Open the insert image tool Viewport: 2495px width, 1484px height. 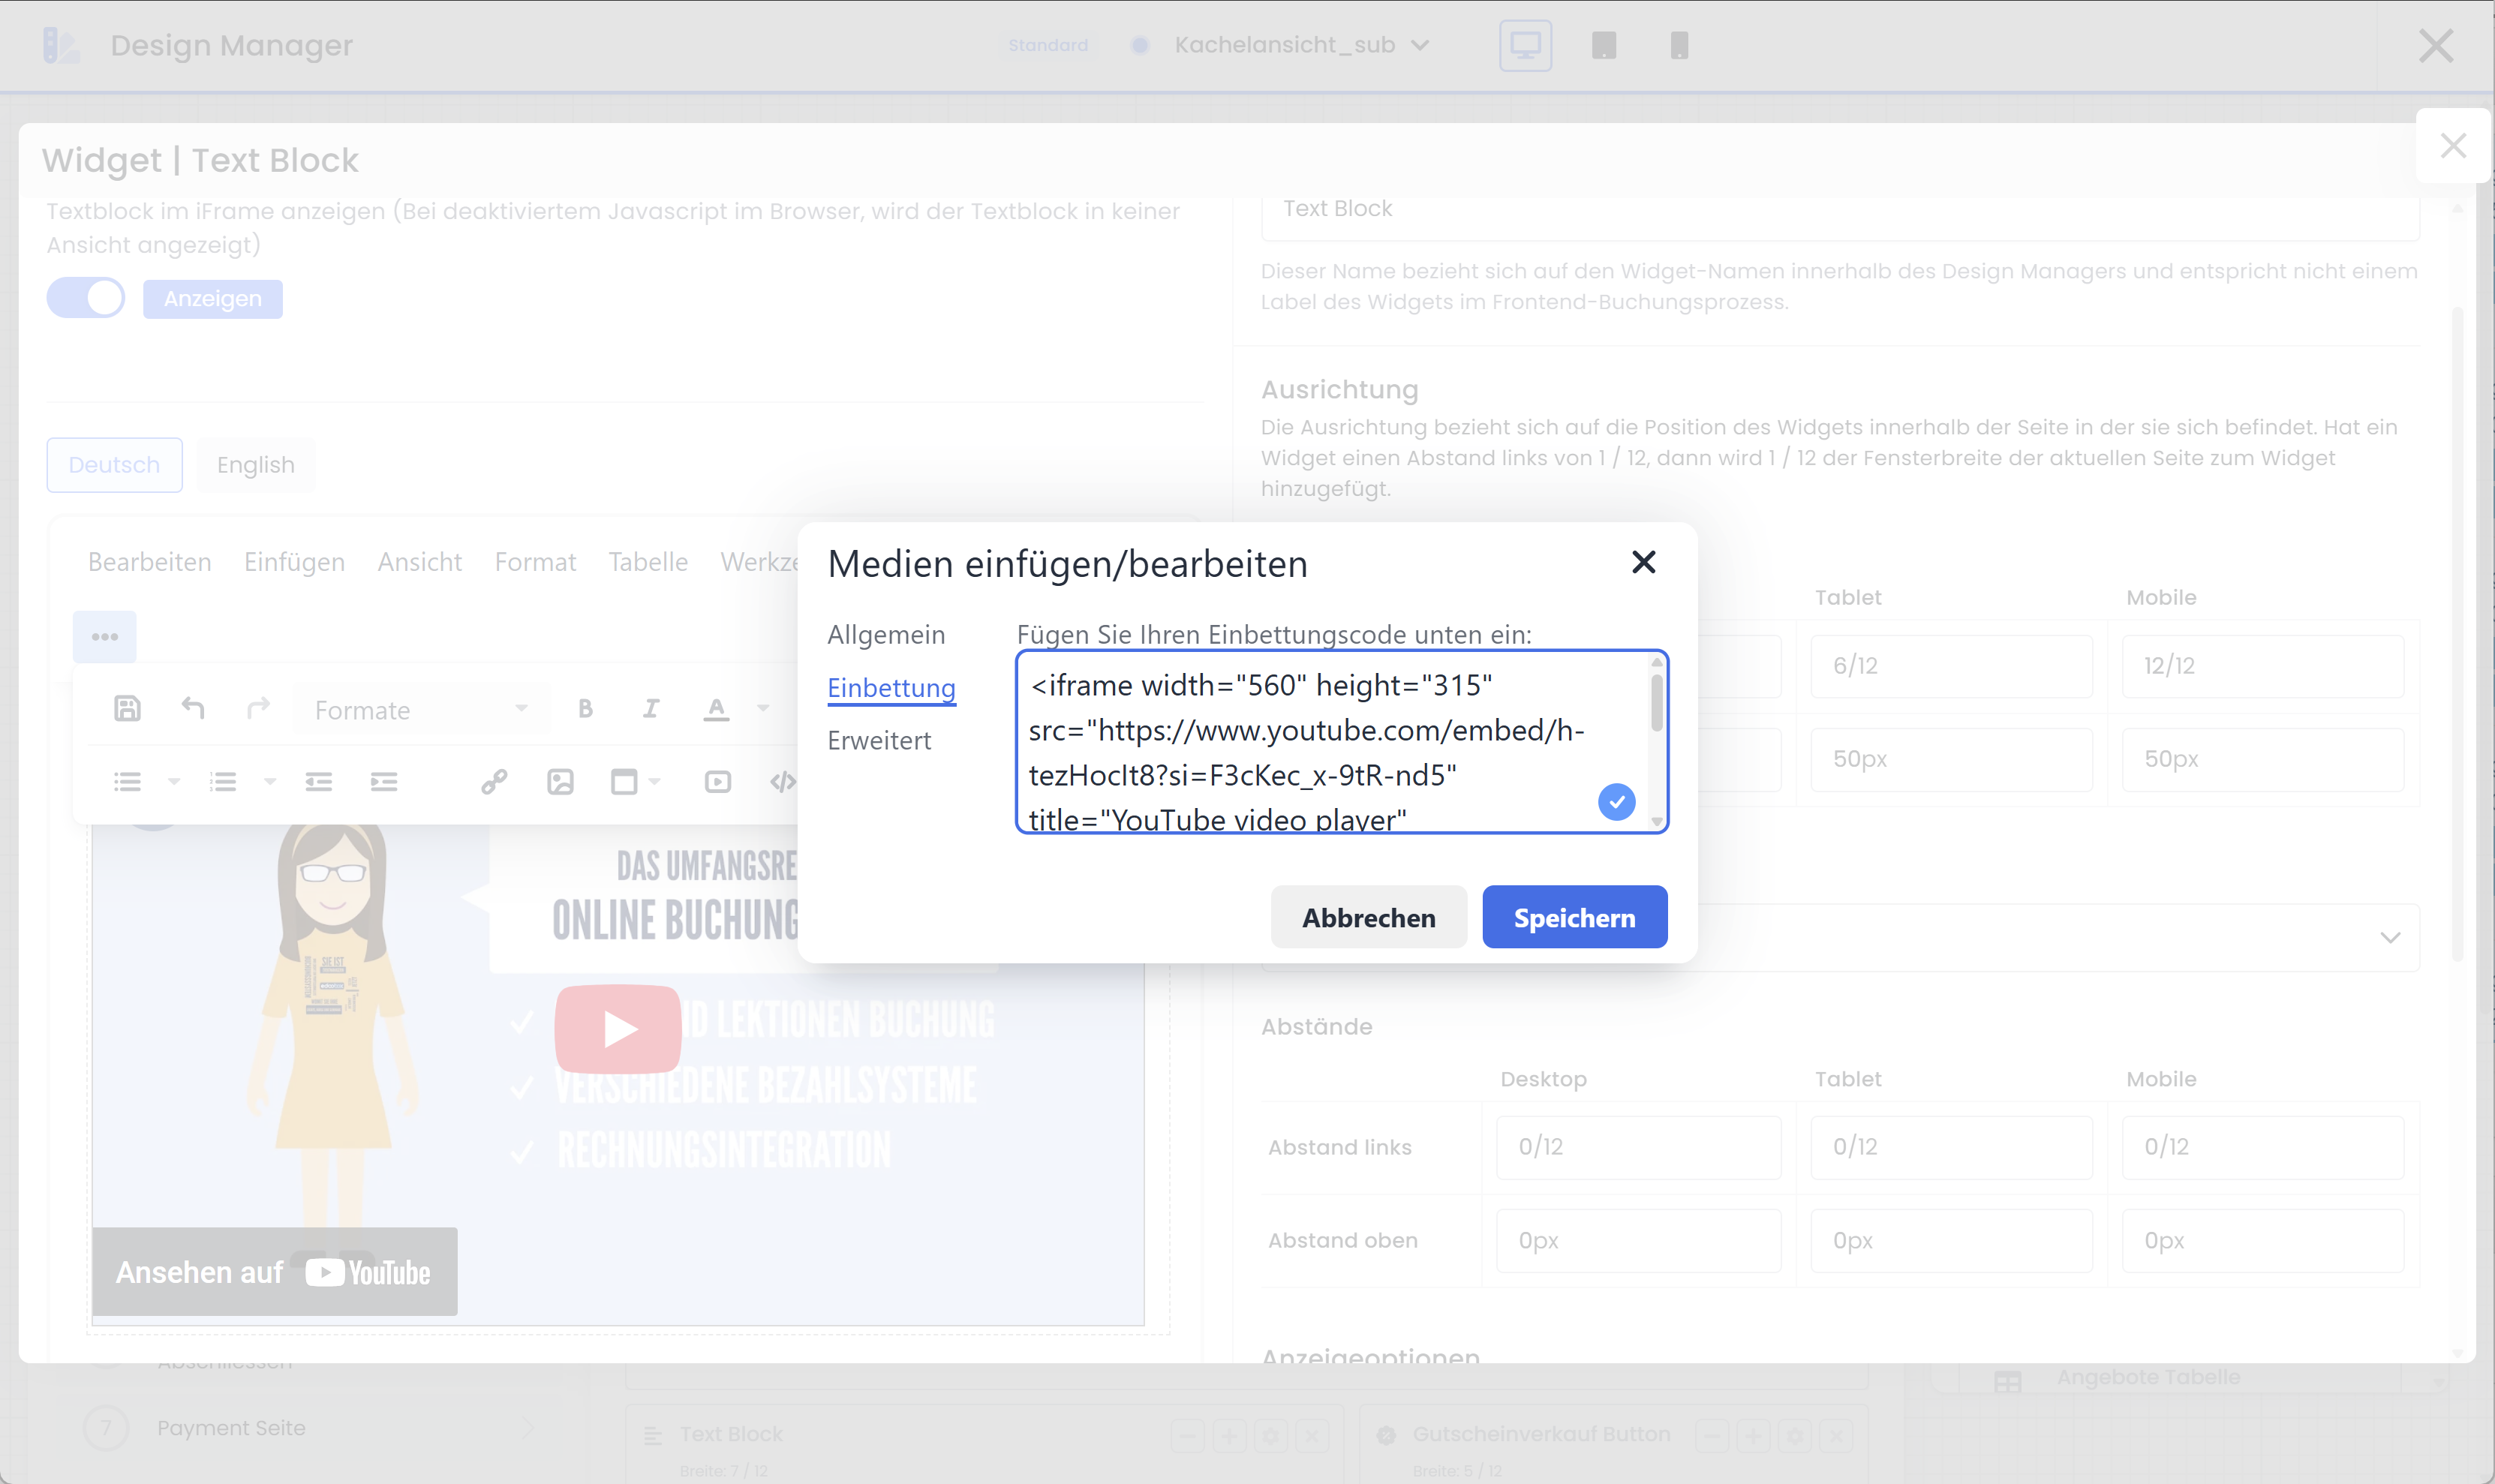561,782
